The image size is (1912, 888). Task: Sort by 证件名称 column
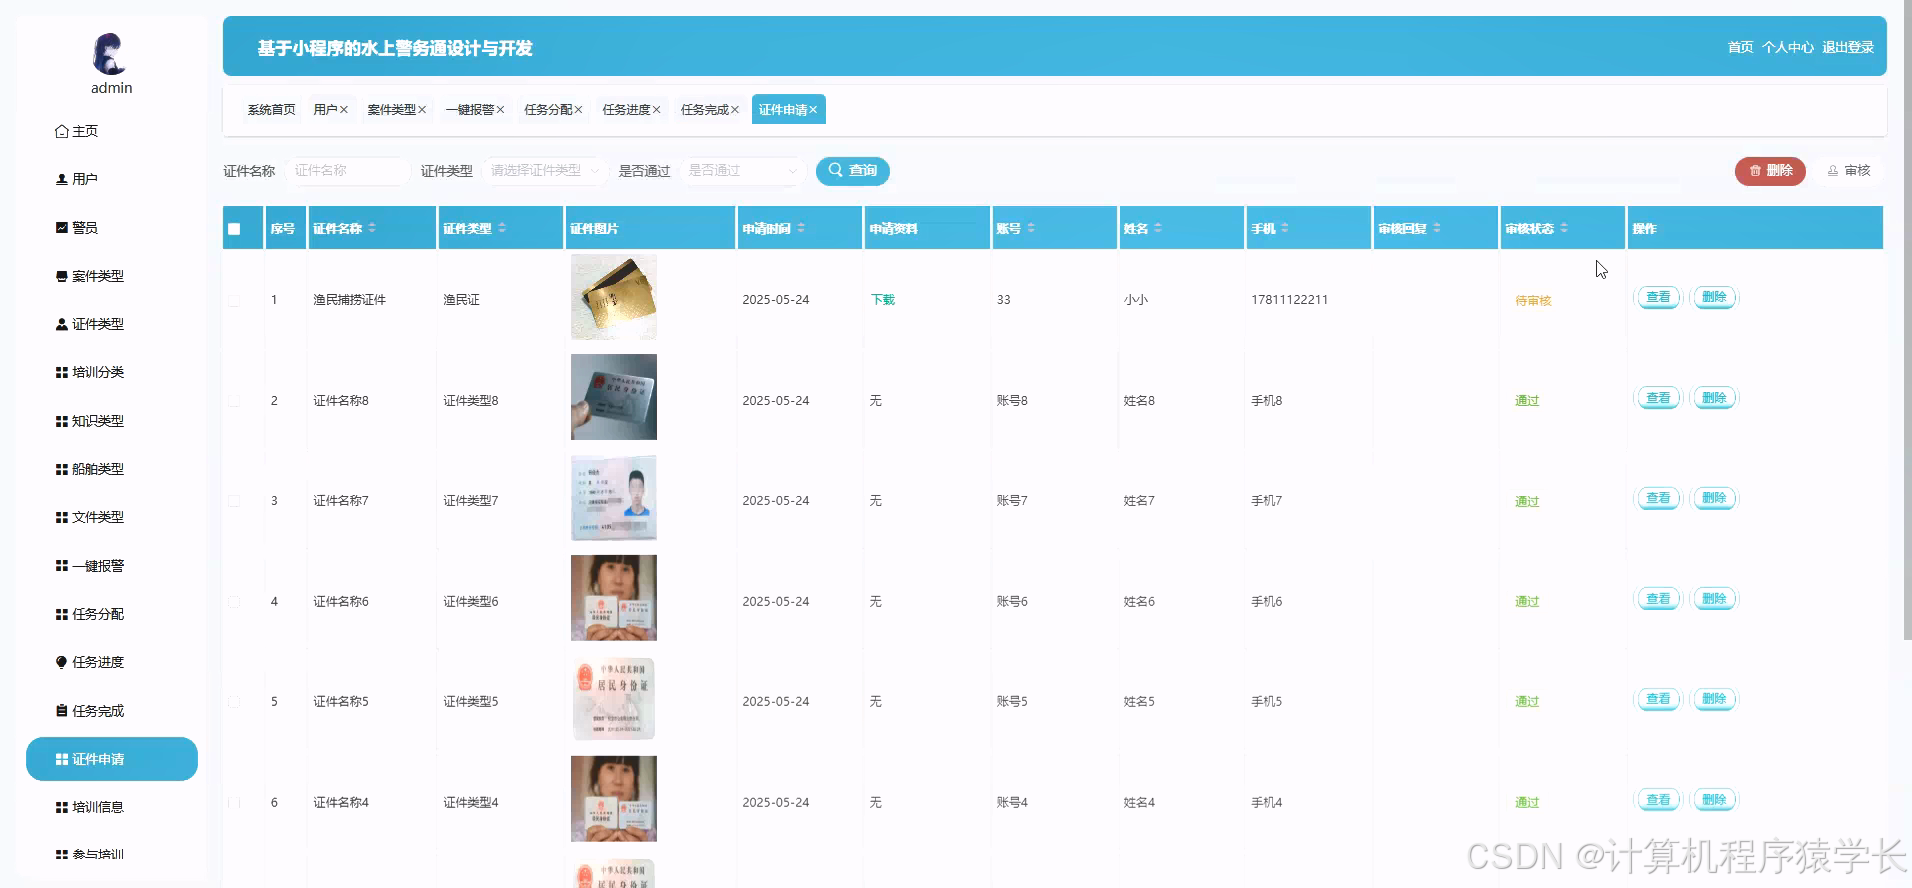click(x=372, y=228)
